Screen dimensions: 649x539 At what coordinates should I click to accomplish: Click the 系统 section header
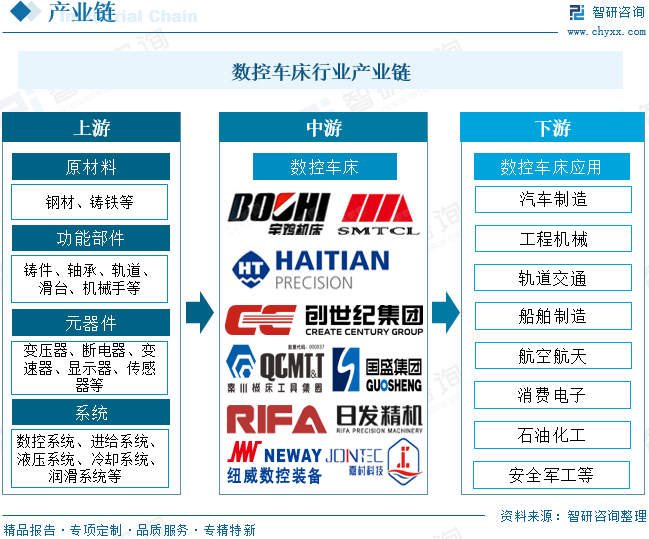(91, 412)
